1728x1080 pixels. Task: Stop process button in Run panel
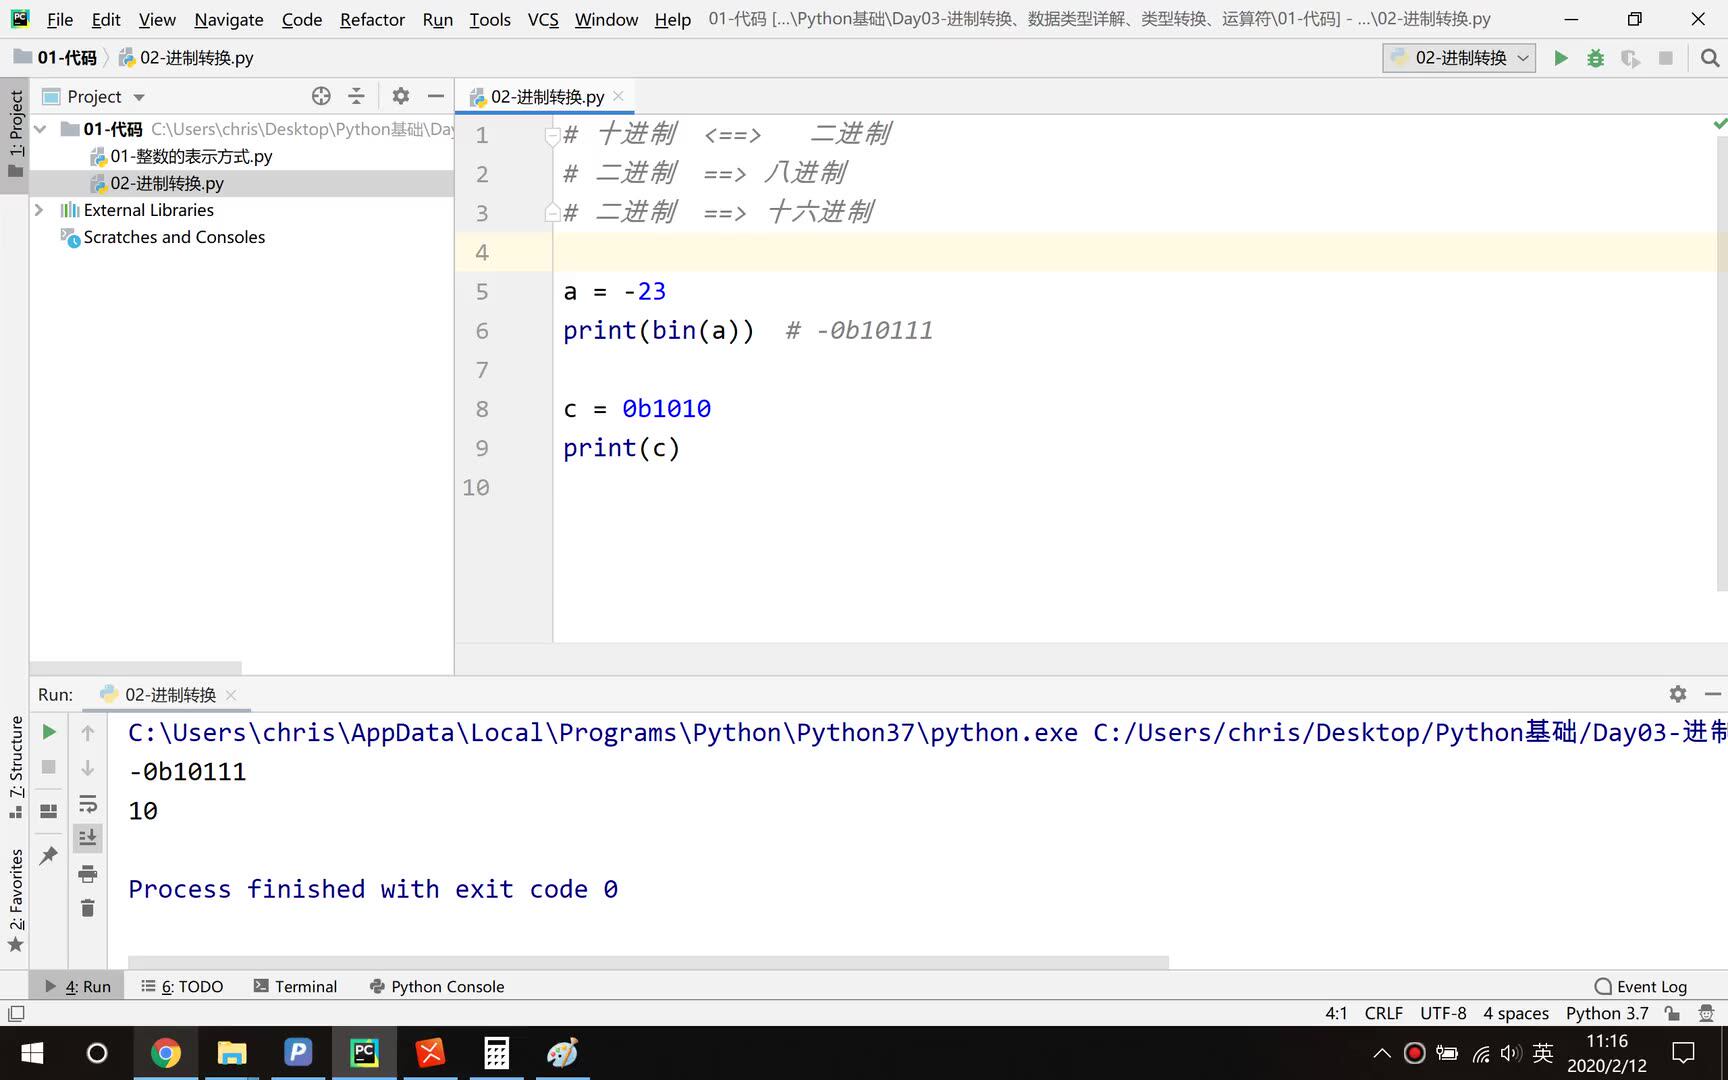49,767
